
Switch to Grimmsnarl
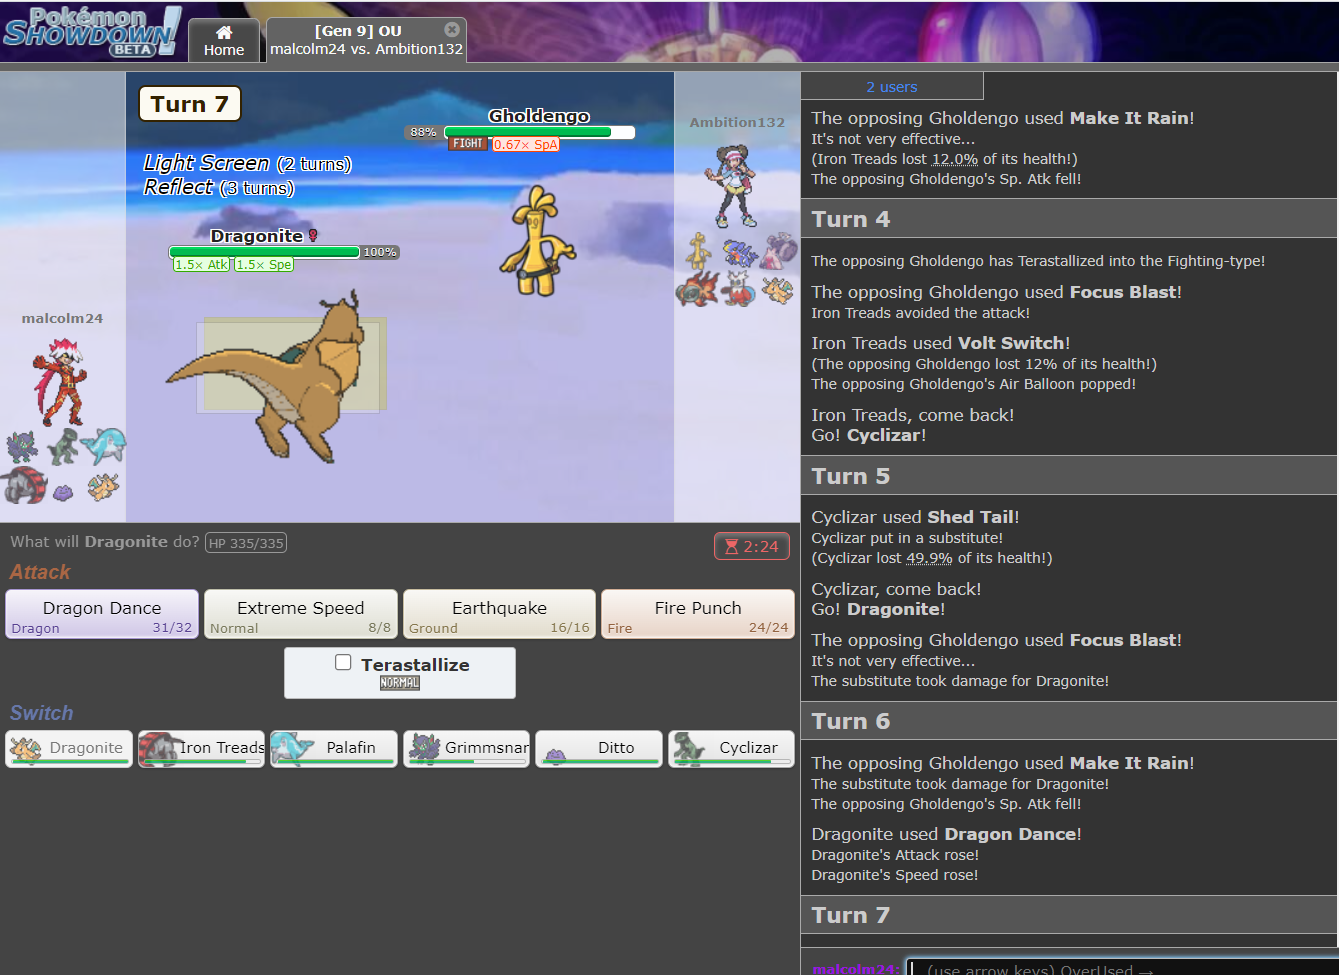point(466,749)
